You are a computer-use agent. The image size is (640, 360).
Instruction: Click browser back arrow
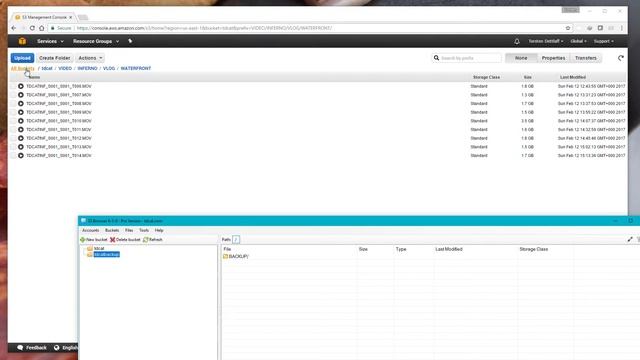coord(14,28)
